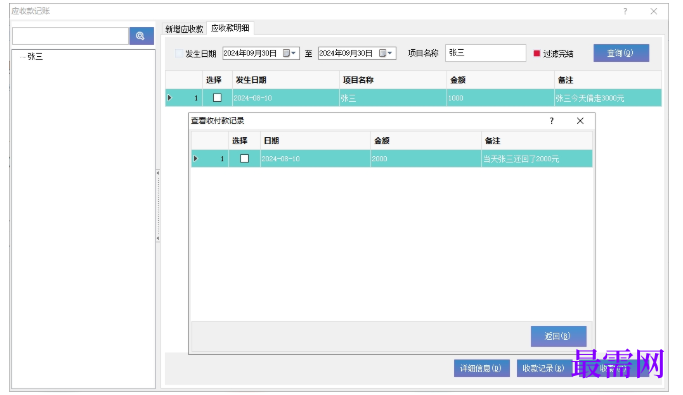This screenshot has height=395, width=683.
Task: Click the 项目名称 input containing 张三
Action: tap(485, 53)
